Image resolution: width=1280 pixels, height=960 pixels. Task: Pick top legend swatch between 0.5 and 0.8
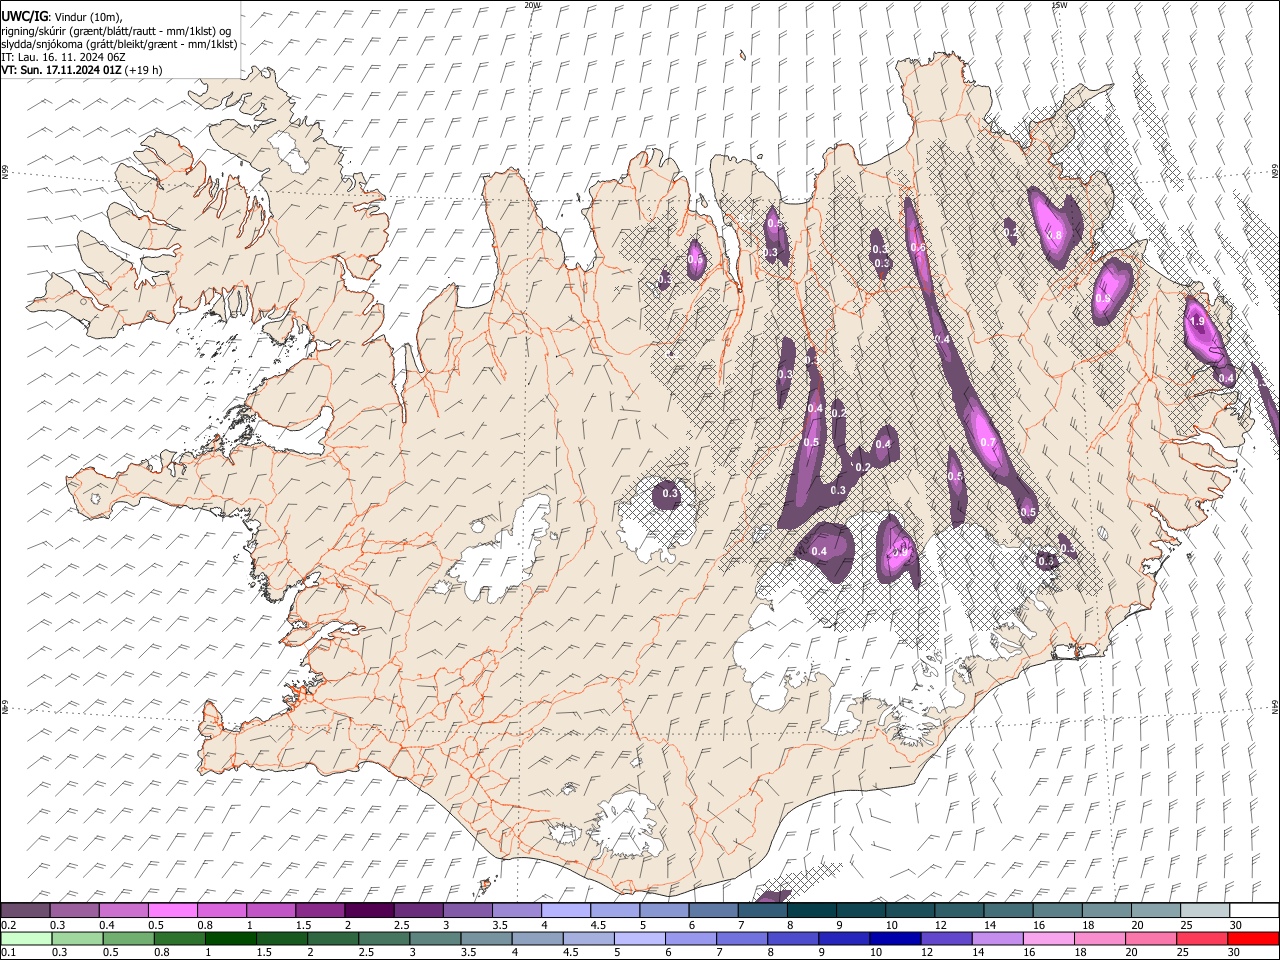[x=172, y=911]
